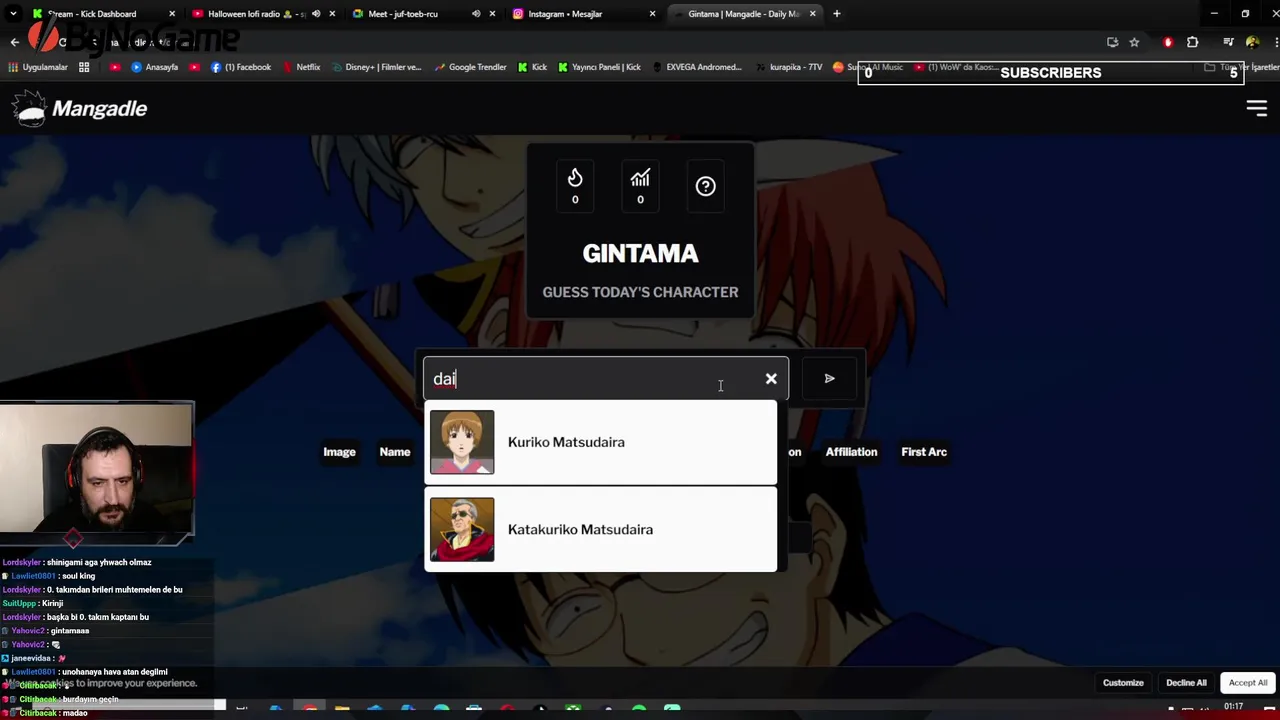Image resolution: width=1280 pixels, height=720 pixels.
Task: Close the Meet tab
Action: [x=492, y=14]
